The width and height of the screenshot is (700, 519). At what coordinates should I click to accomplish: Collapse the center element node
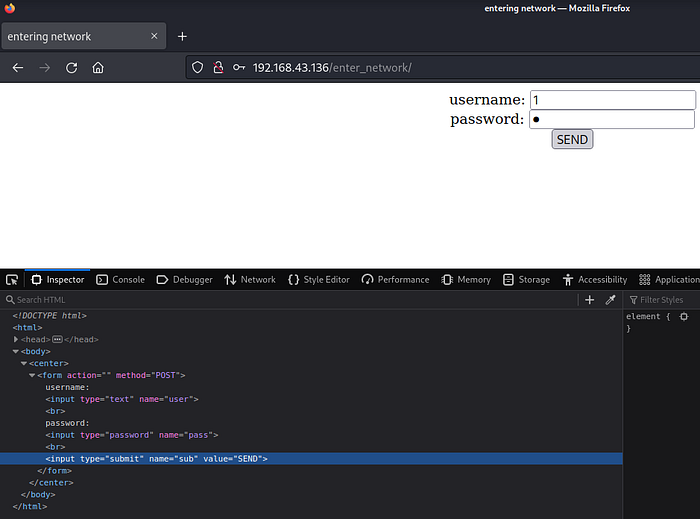pyautogui.click(x=24, y=363)
